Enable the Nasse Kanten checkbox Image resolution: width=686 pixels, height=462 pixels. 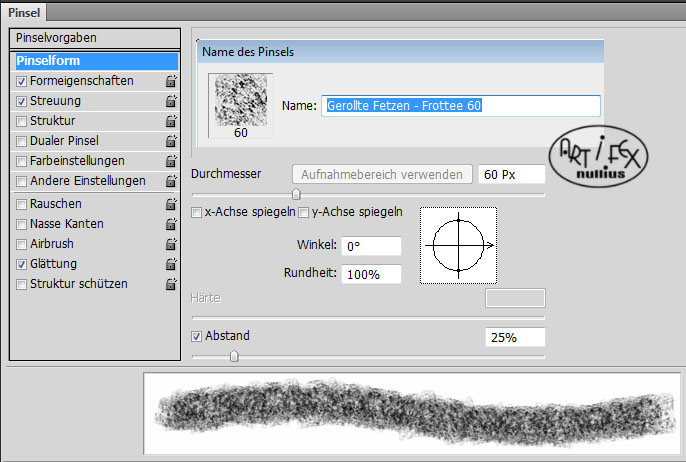[21, 224]
